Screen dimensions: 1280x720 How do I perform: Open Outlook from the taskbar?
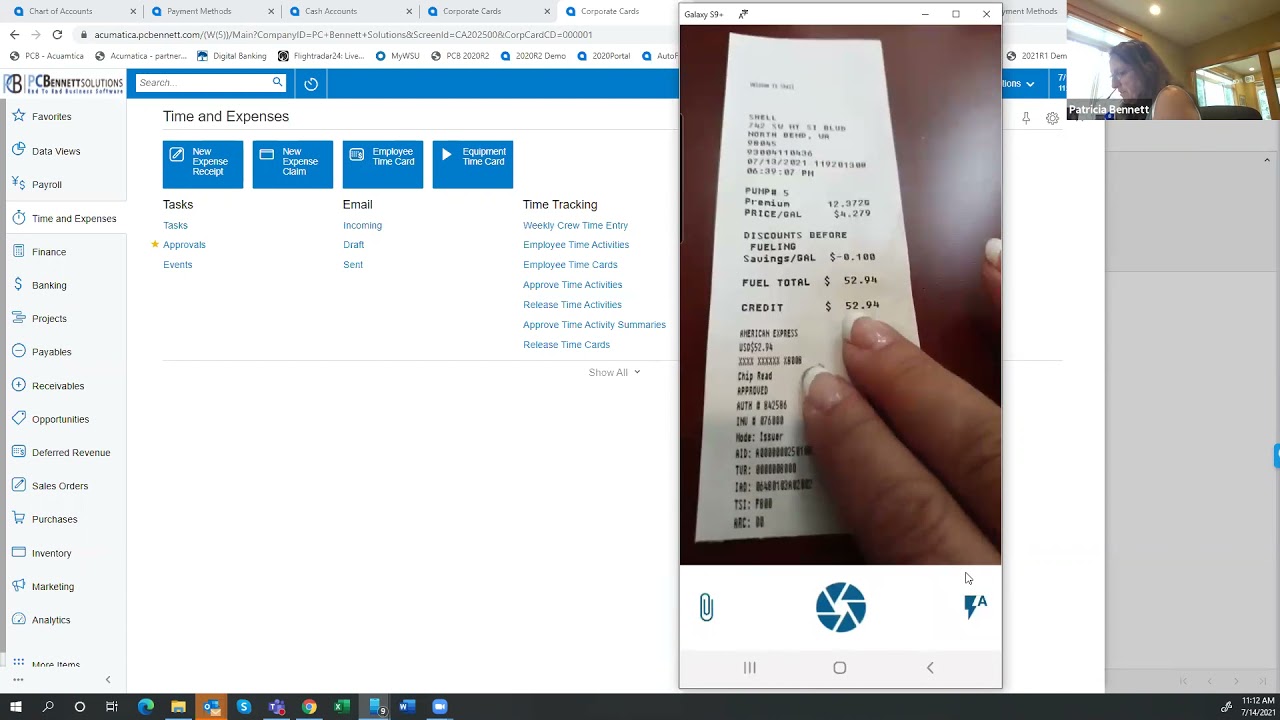click(211, 707)
